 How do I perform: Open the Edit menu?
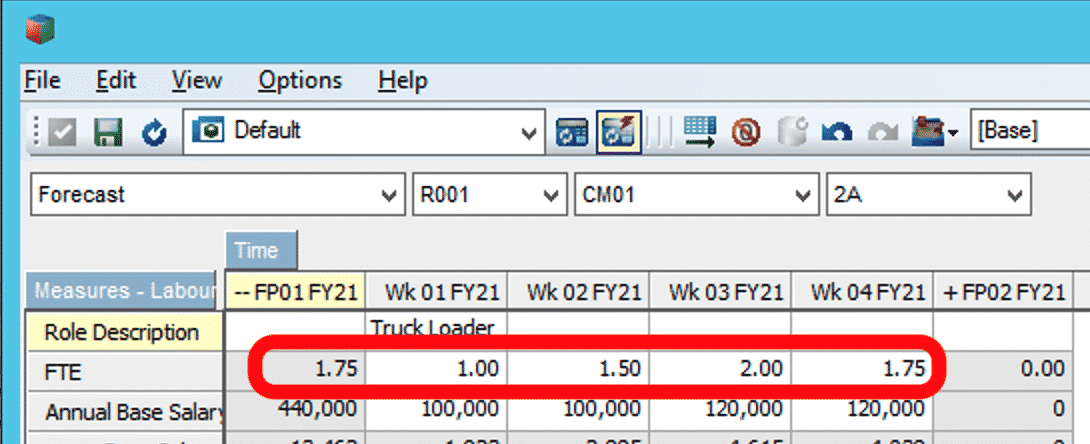point(116,81)
